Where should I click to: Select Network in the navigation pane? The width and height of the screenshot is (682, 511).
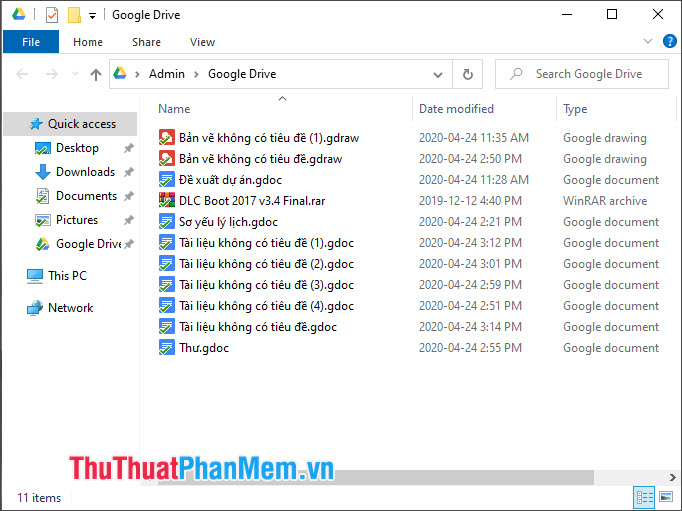(x=70, y=308)
